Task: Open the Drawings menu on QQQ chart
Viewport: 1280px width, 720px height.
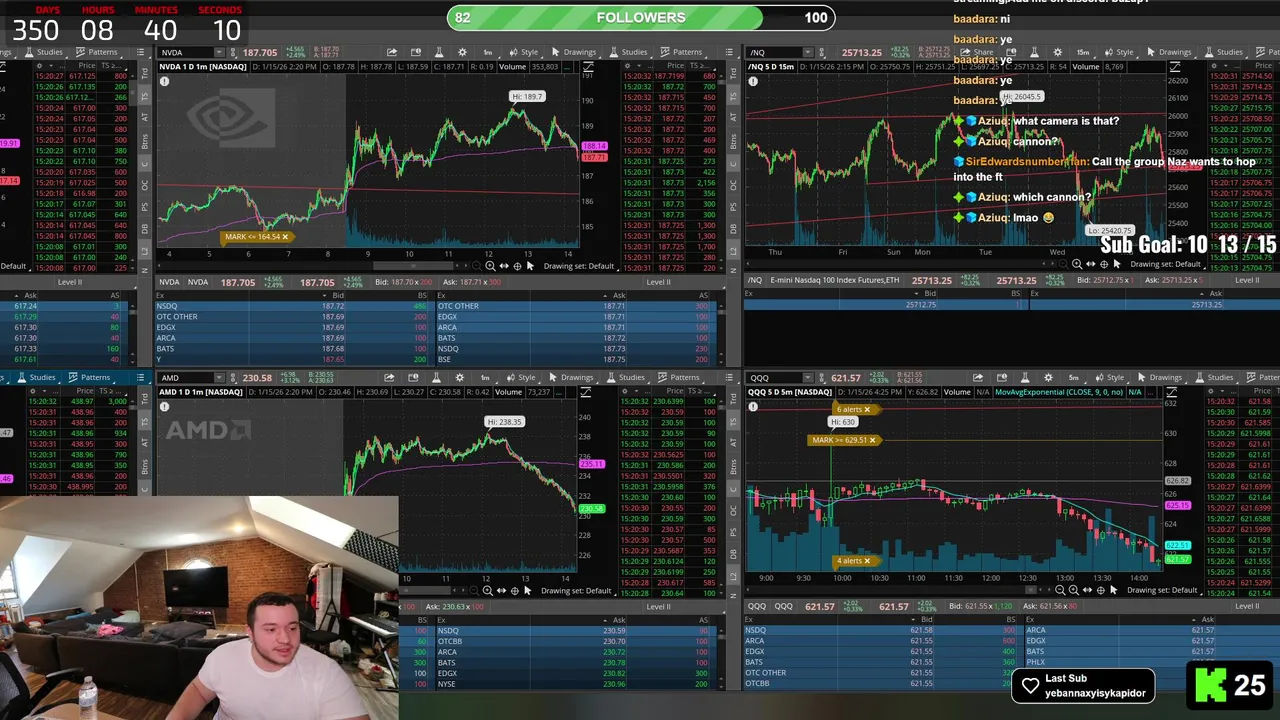Action: tap(1158, 377)
